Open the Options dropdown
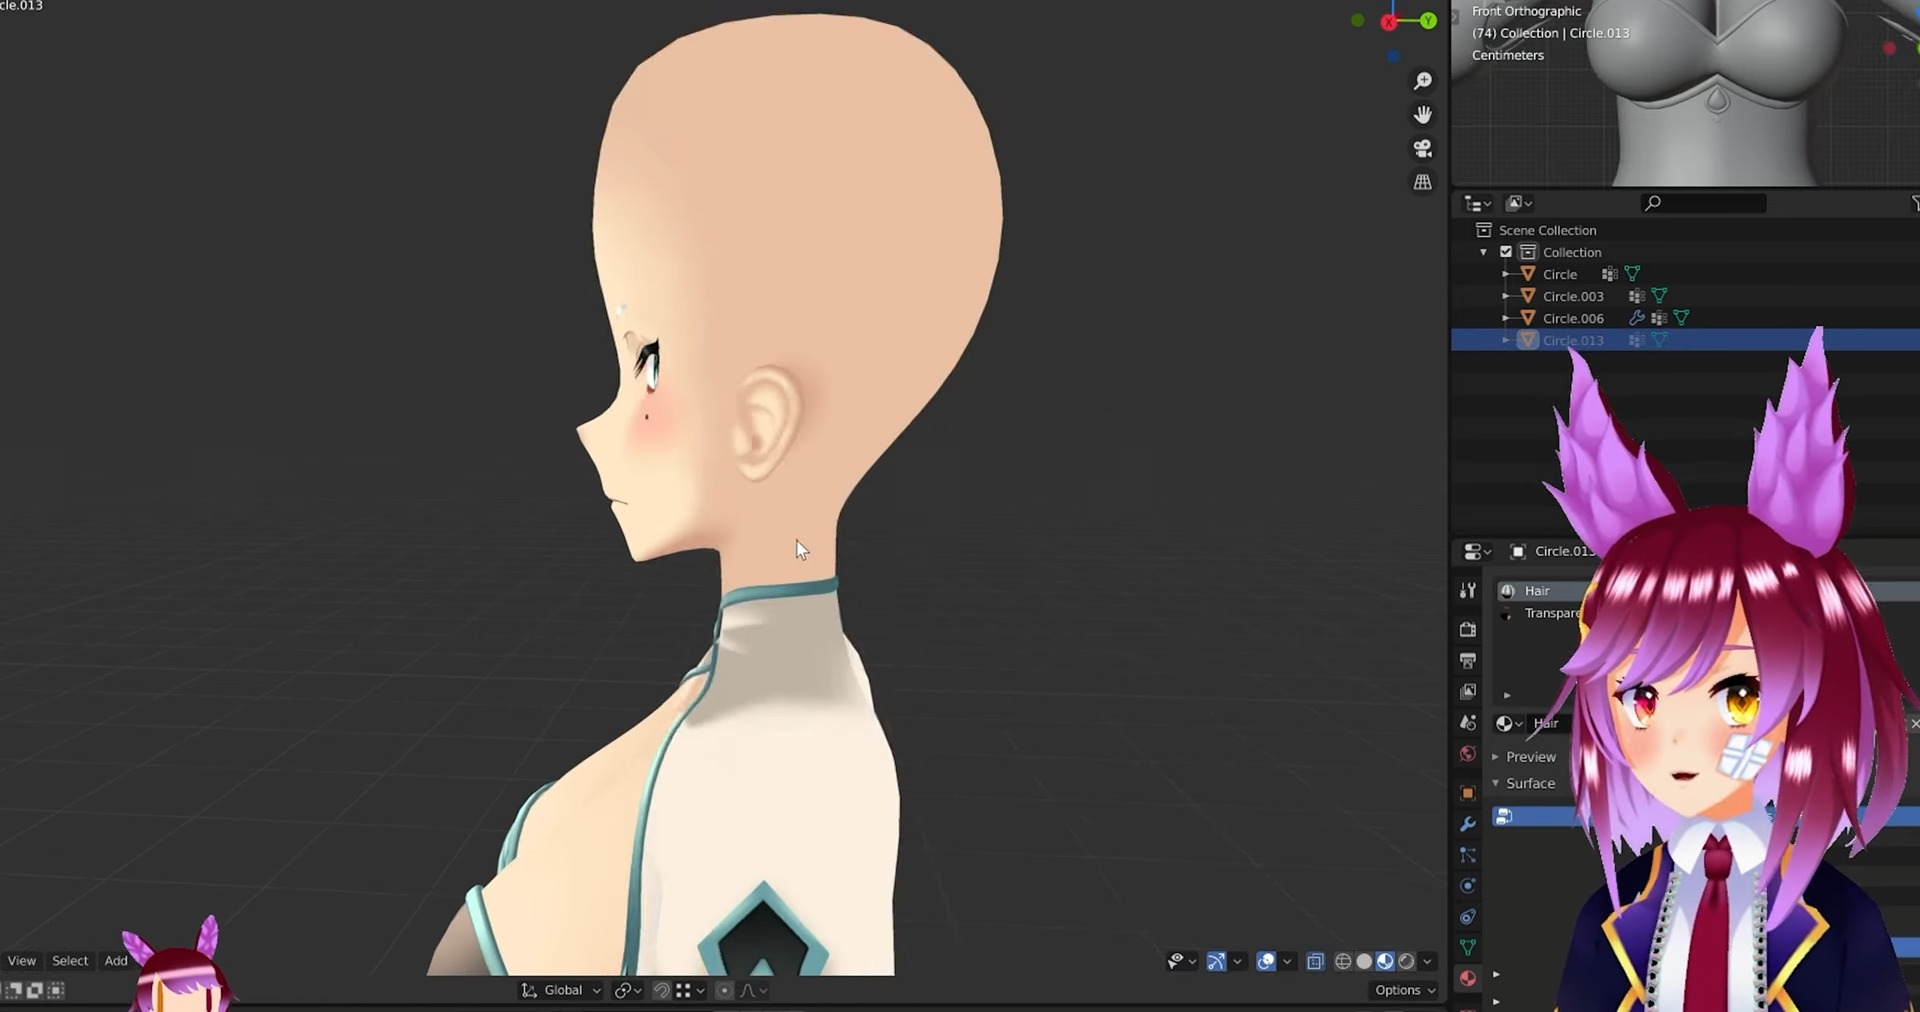 click(x=1405, y=990)
